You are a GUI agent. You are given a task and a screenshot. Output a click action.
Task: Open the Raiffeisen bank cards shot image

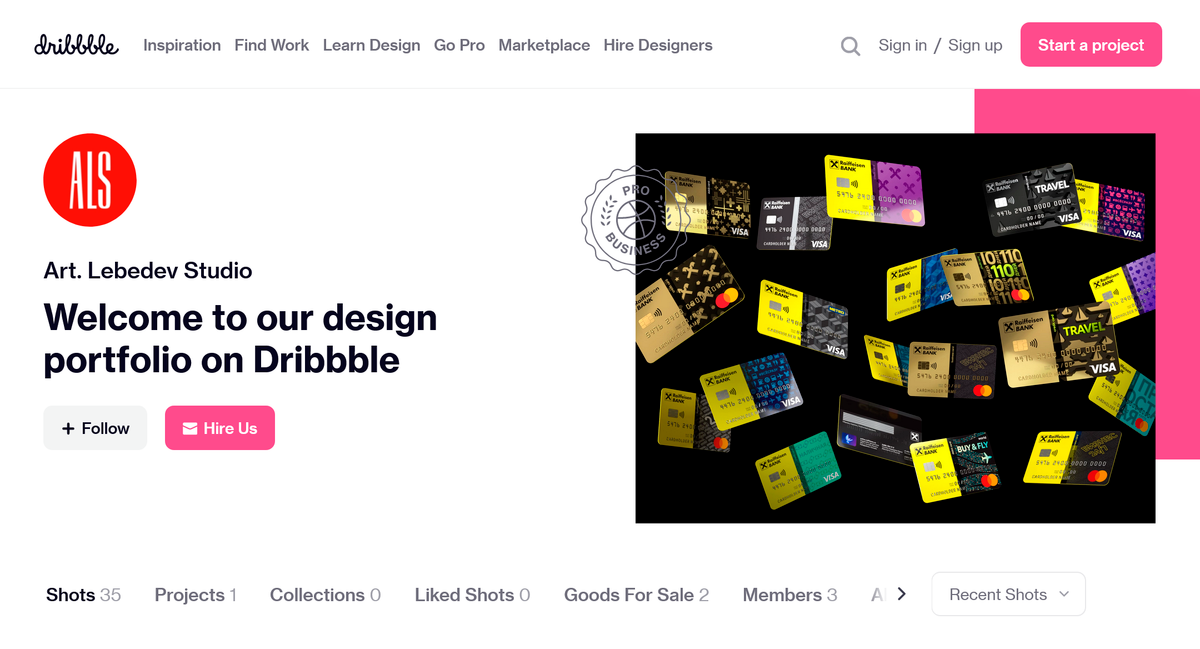tap(895, 328)
